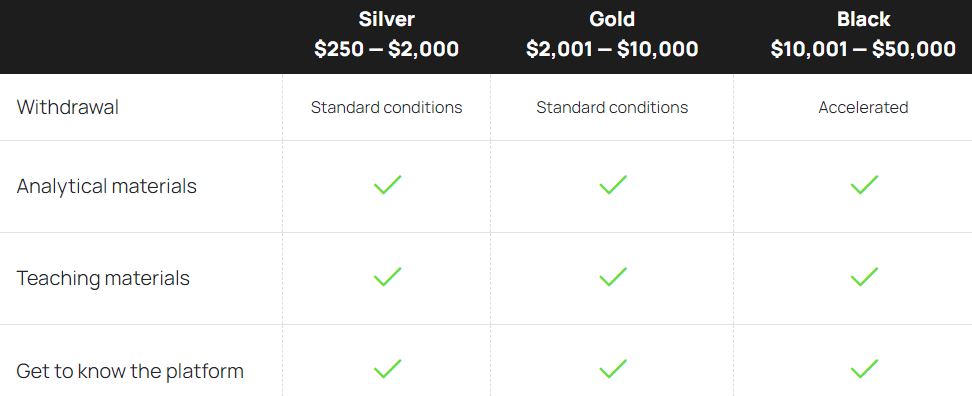This screenshot has width=972, height=396.
Task: Click the Gold Analytical materials checkmark
Action: (x=612, y=185)
